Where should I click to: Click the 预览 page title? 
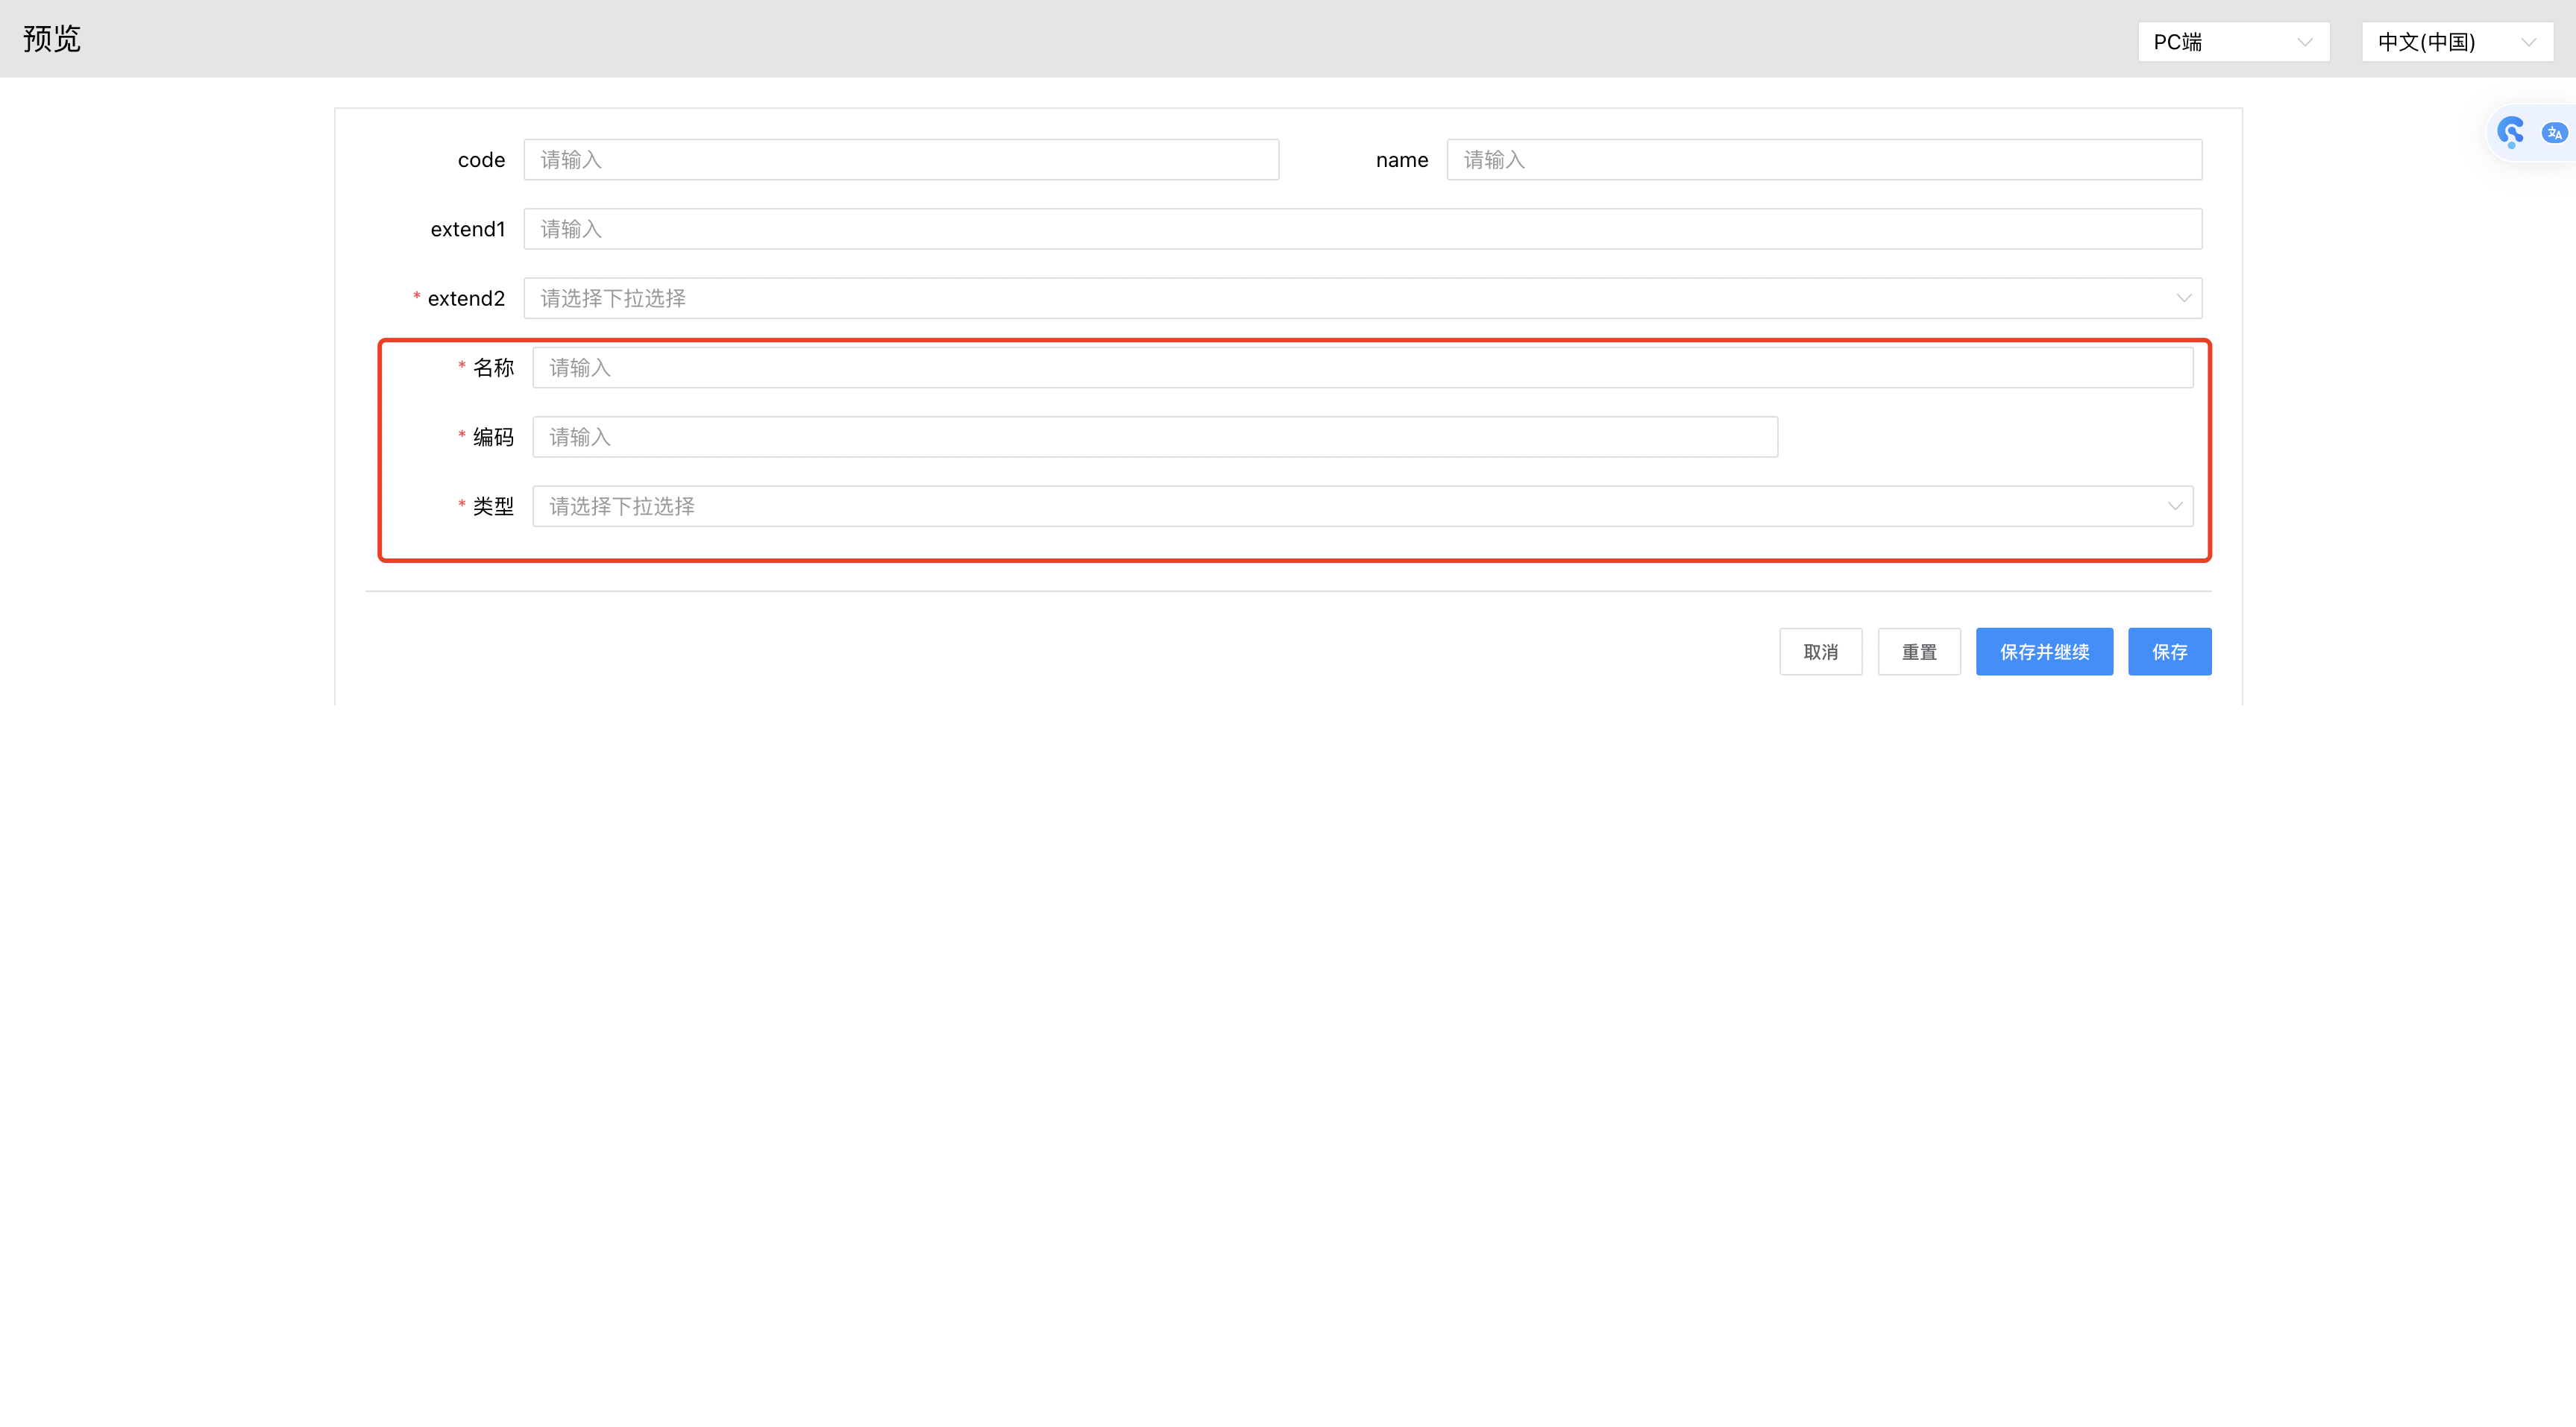(x=52, y=39)
